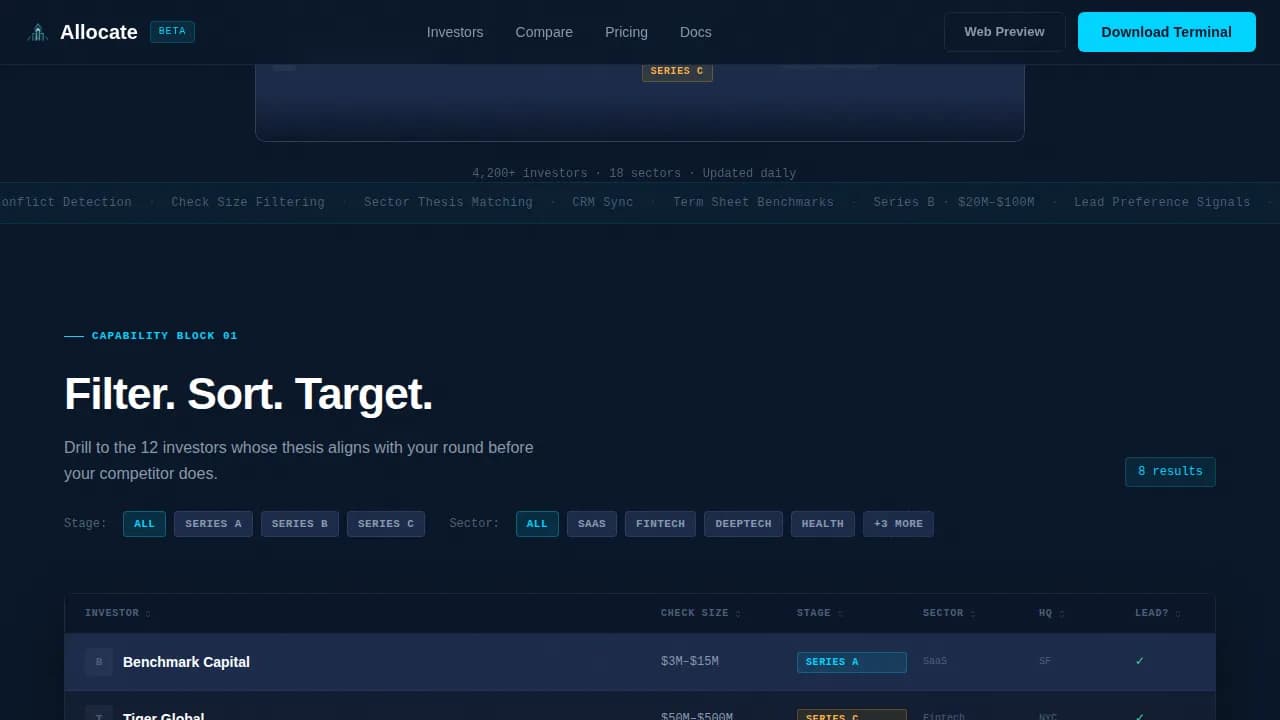
Task: Toggle the HEALTH sector filter
Action: coord(822,523)
